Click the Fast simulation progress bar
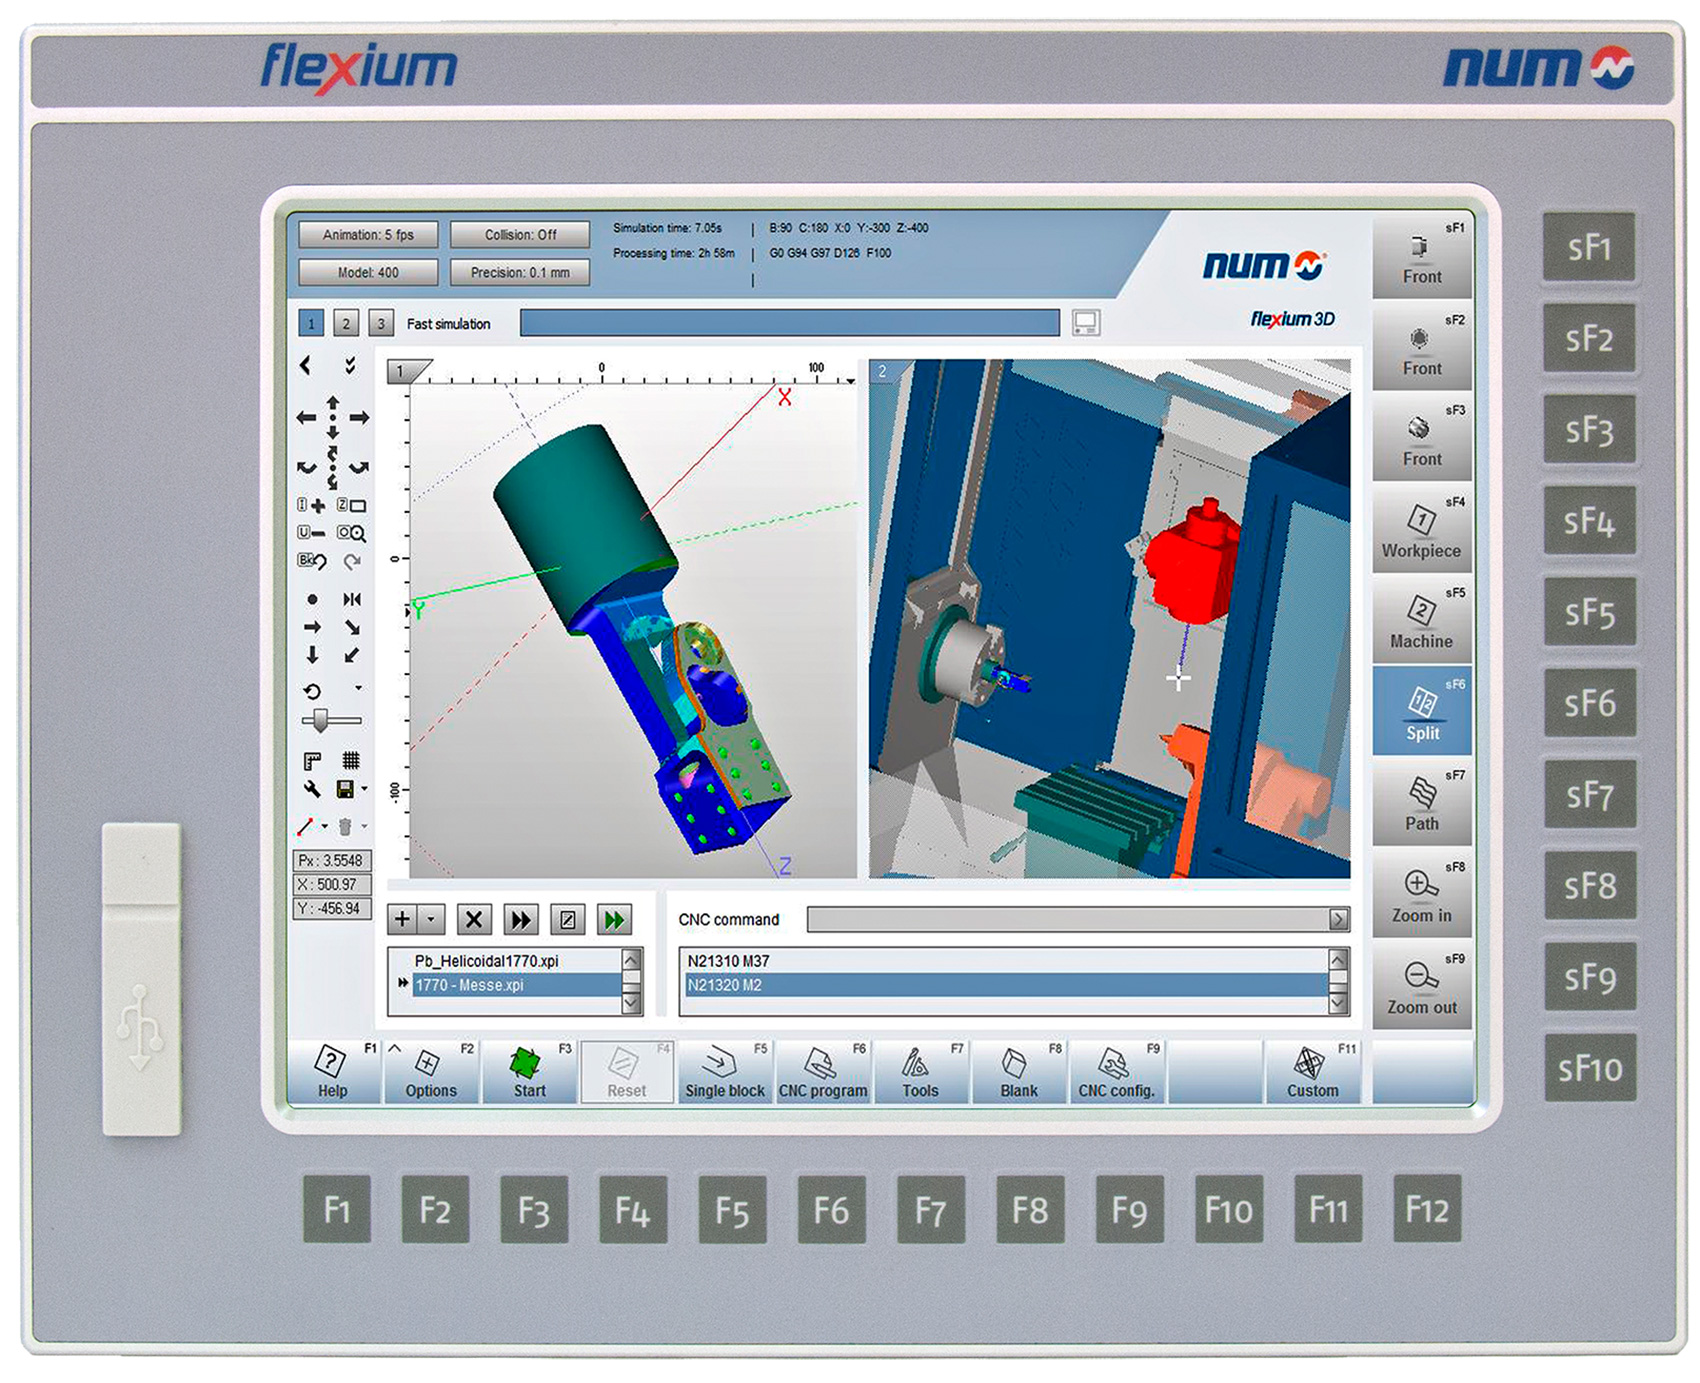 click(790, 323)
